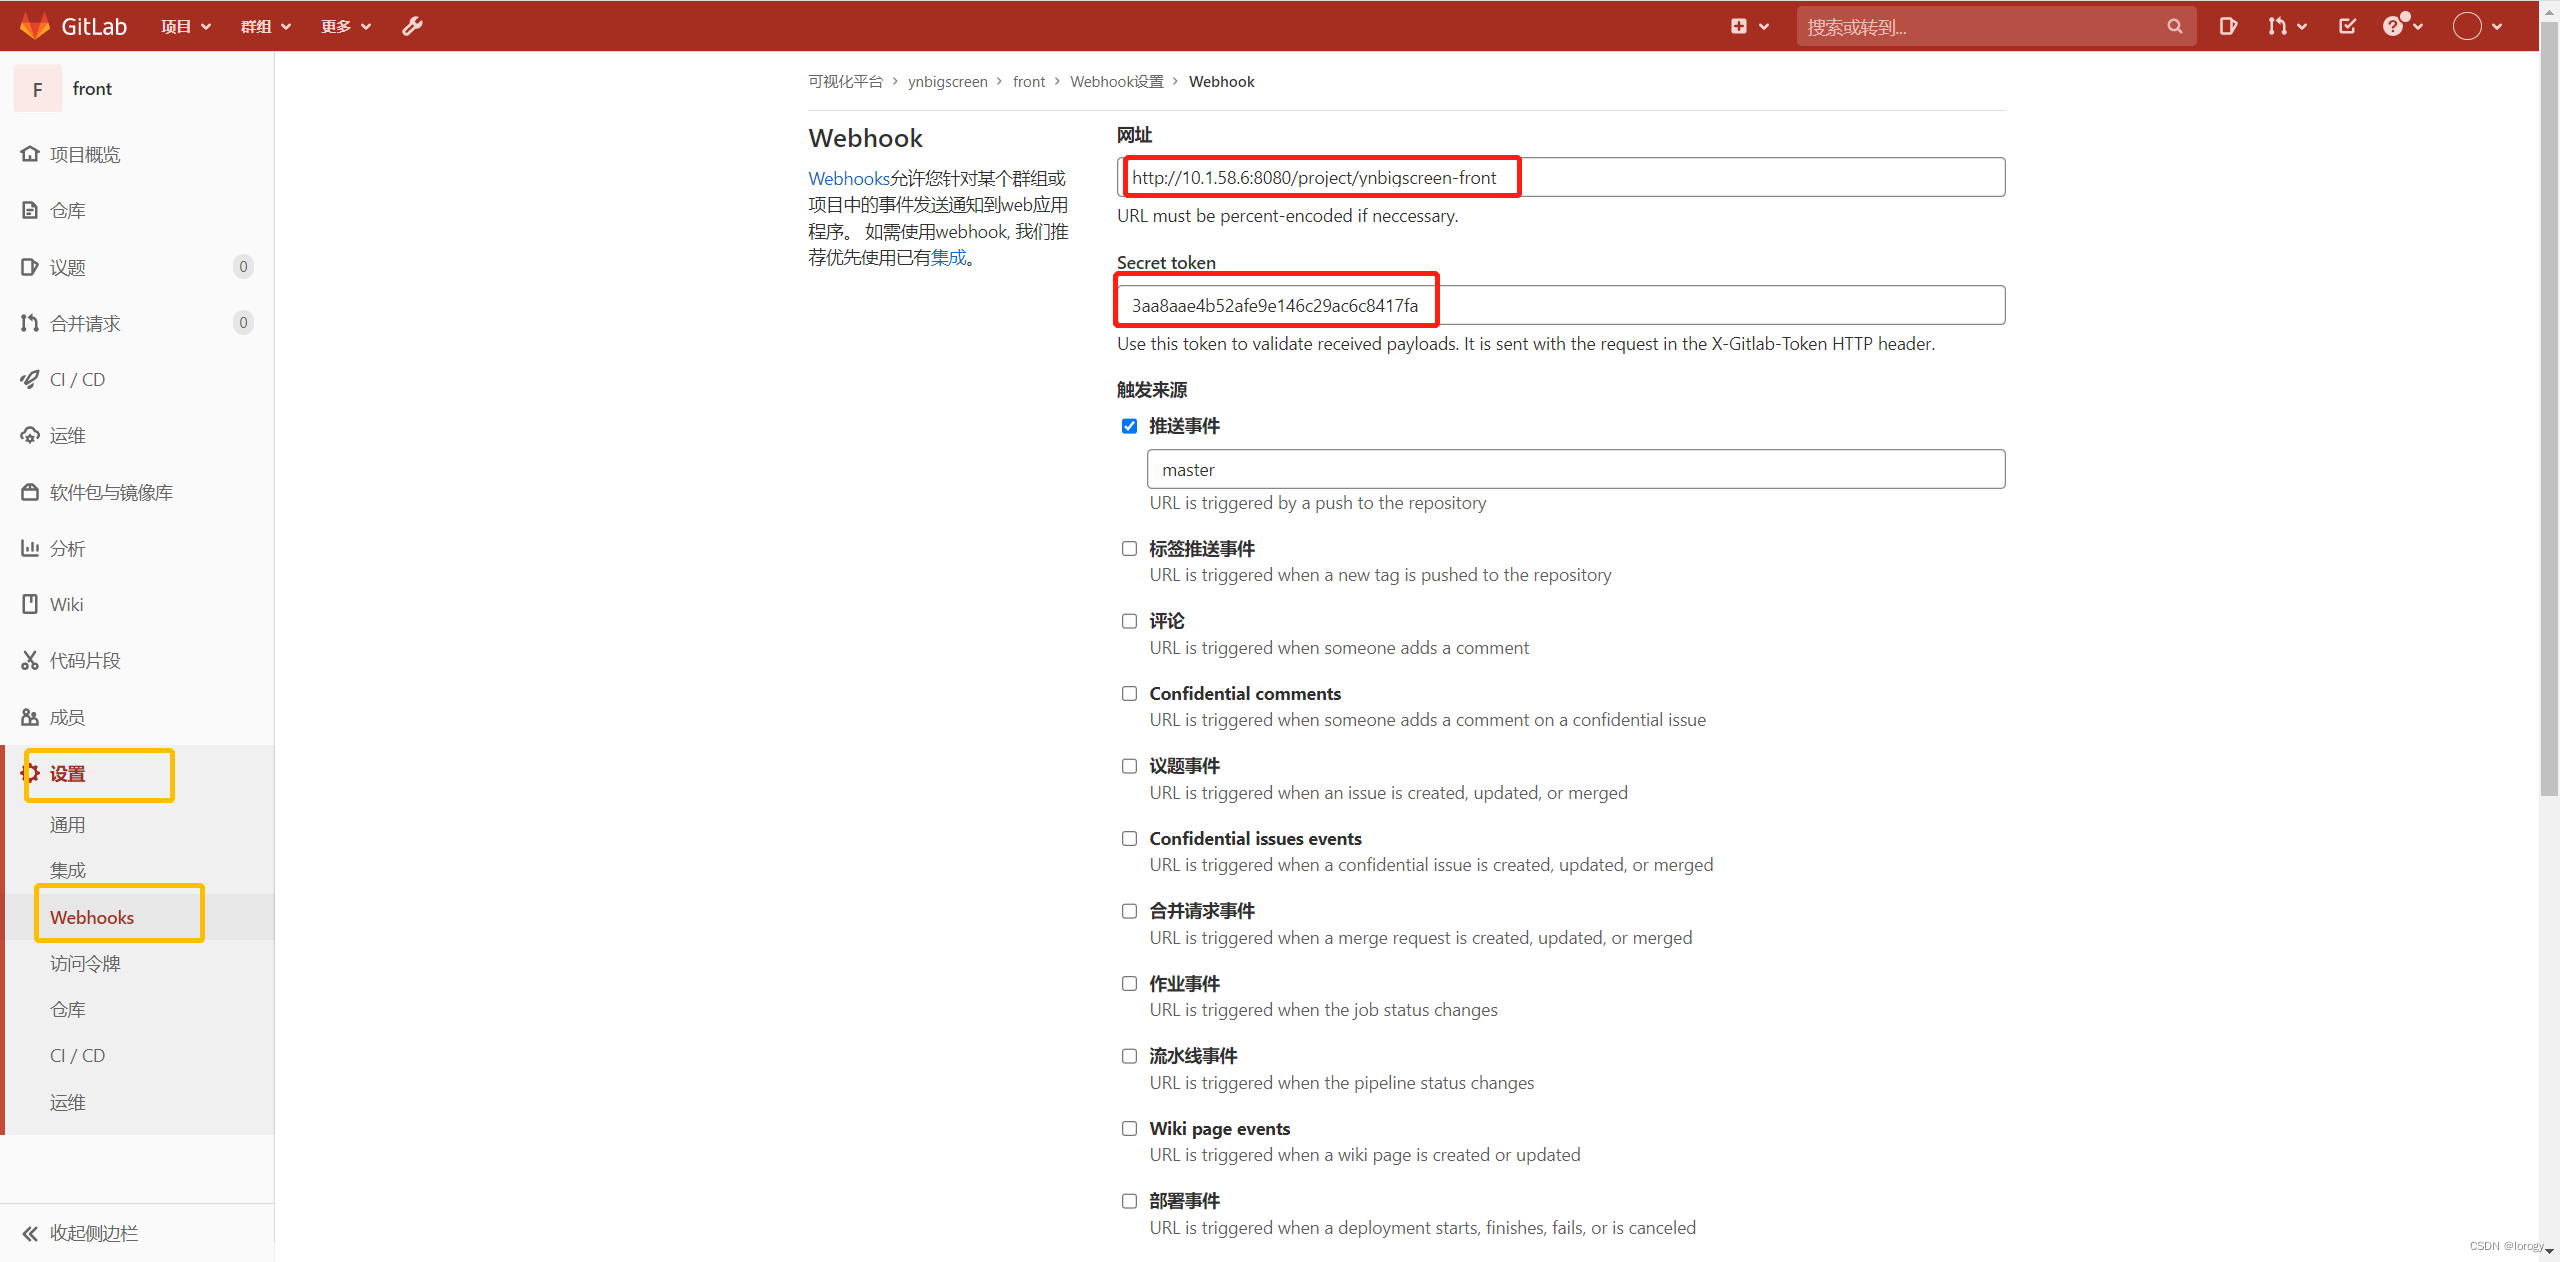Screen dimensions: 2560x1262
Task: Open admin area wrench icon
Action: (x=412, y=26)
